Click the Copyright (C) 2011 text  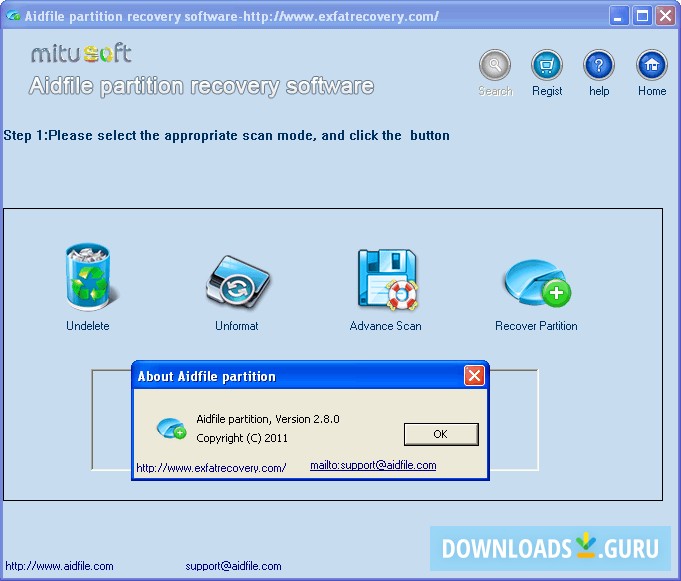(x=242, y=438)
